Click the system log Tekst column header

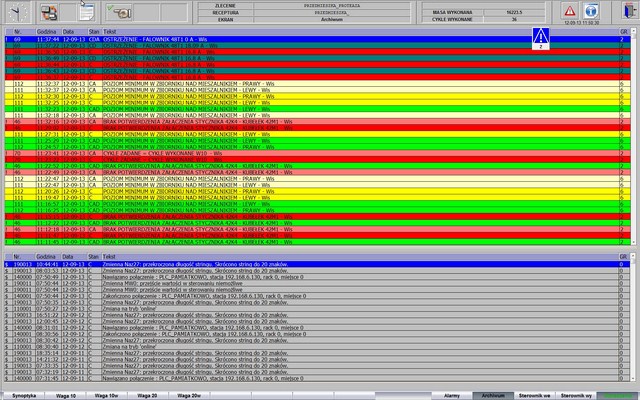click(360, 257)
